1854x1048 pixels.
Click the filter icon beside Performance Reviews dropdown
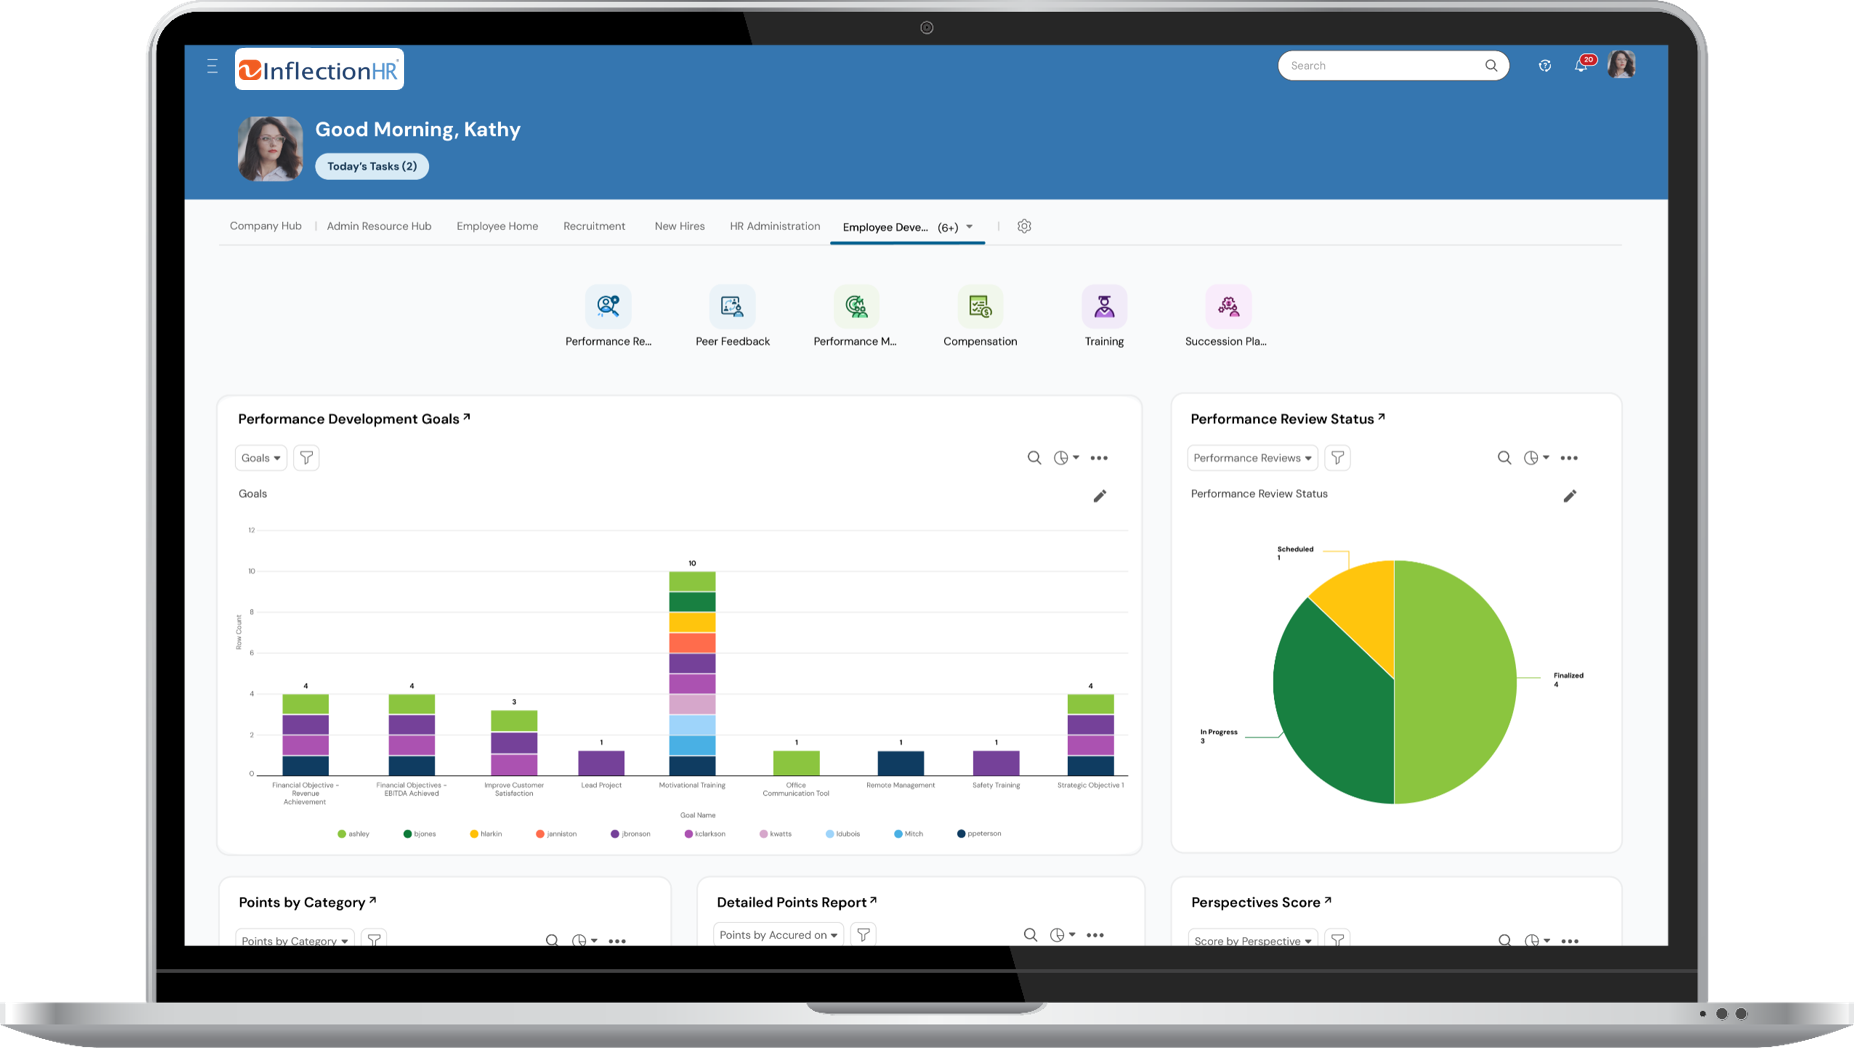[1337, 458]
